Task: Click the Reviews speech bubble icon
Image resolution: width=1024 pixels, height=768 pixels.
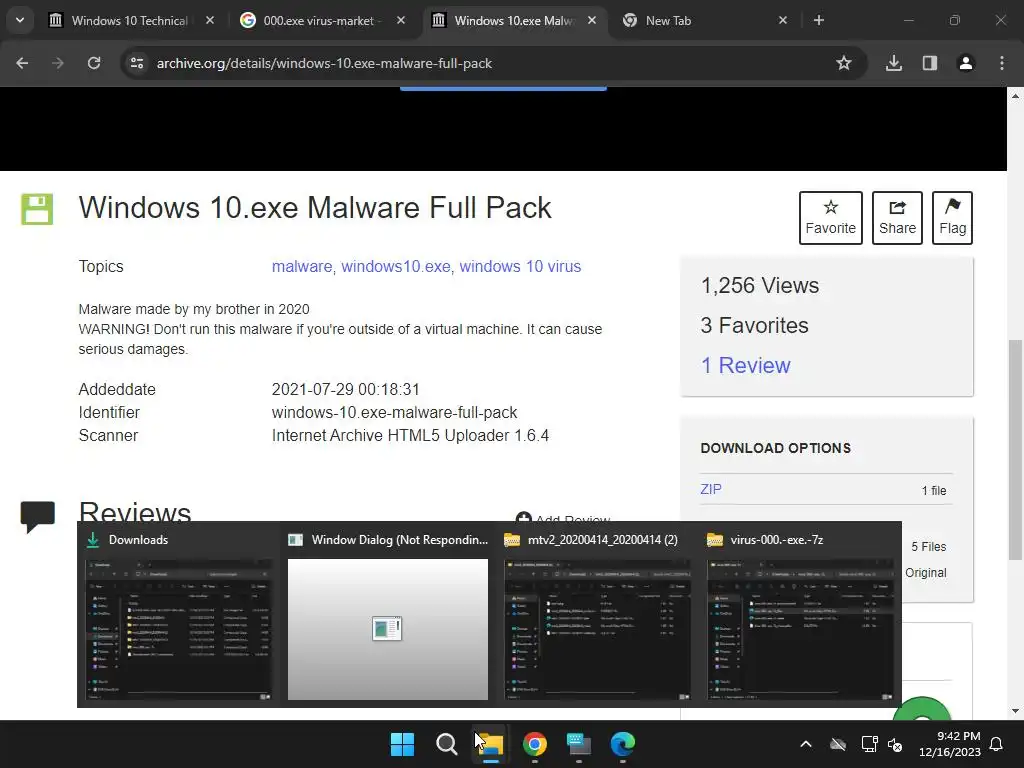Action: click(x=38, y=517)
